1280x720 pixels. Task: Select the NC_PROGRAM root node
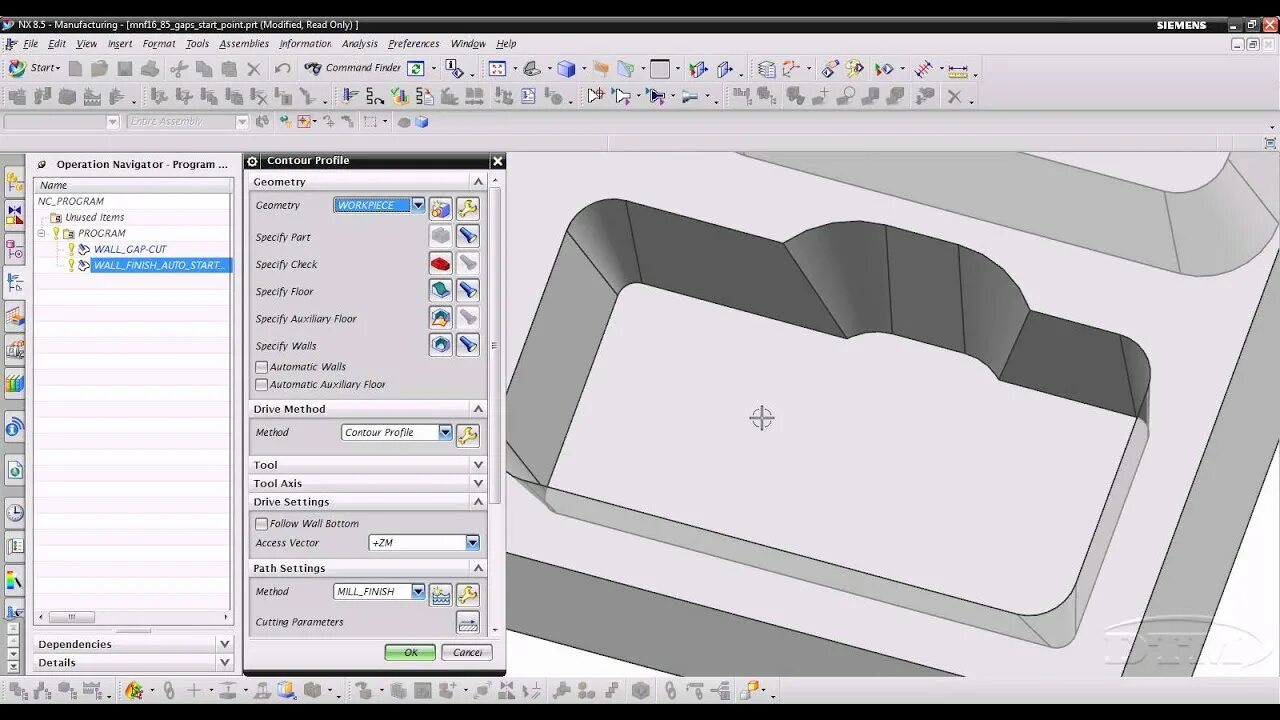[71, 201]
